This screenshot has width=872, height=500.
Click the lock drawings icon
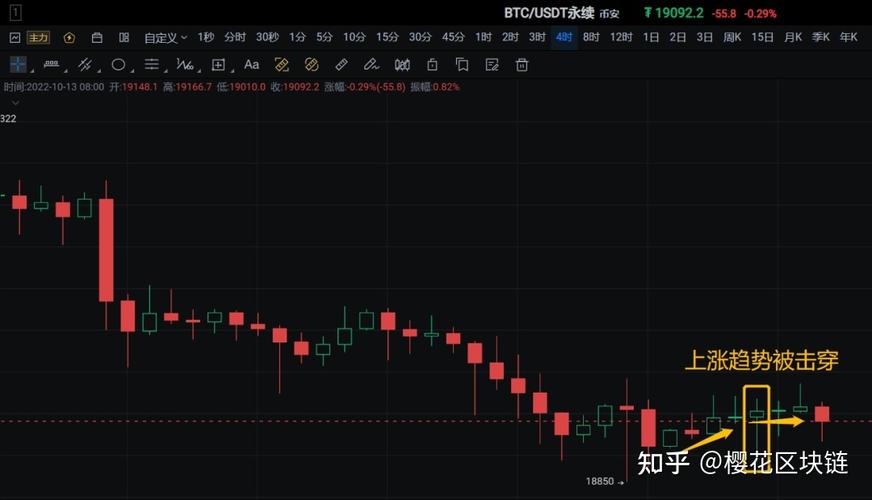(x=432, y=65)
